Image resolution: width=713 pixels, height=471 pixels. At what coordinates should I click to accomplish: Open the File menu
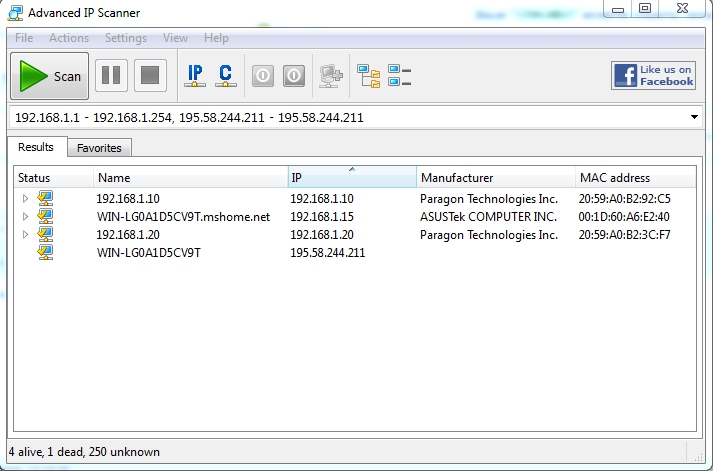pyautogui.click(x=24, y=38)
